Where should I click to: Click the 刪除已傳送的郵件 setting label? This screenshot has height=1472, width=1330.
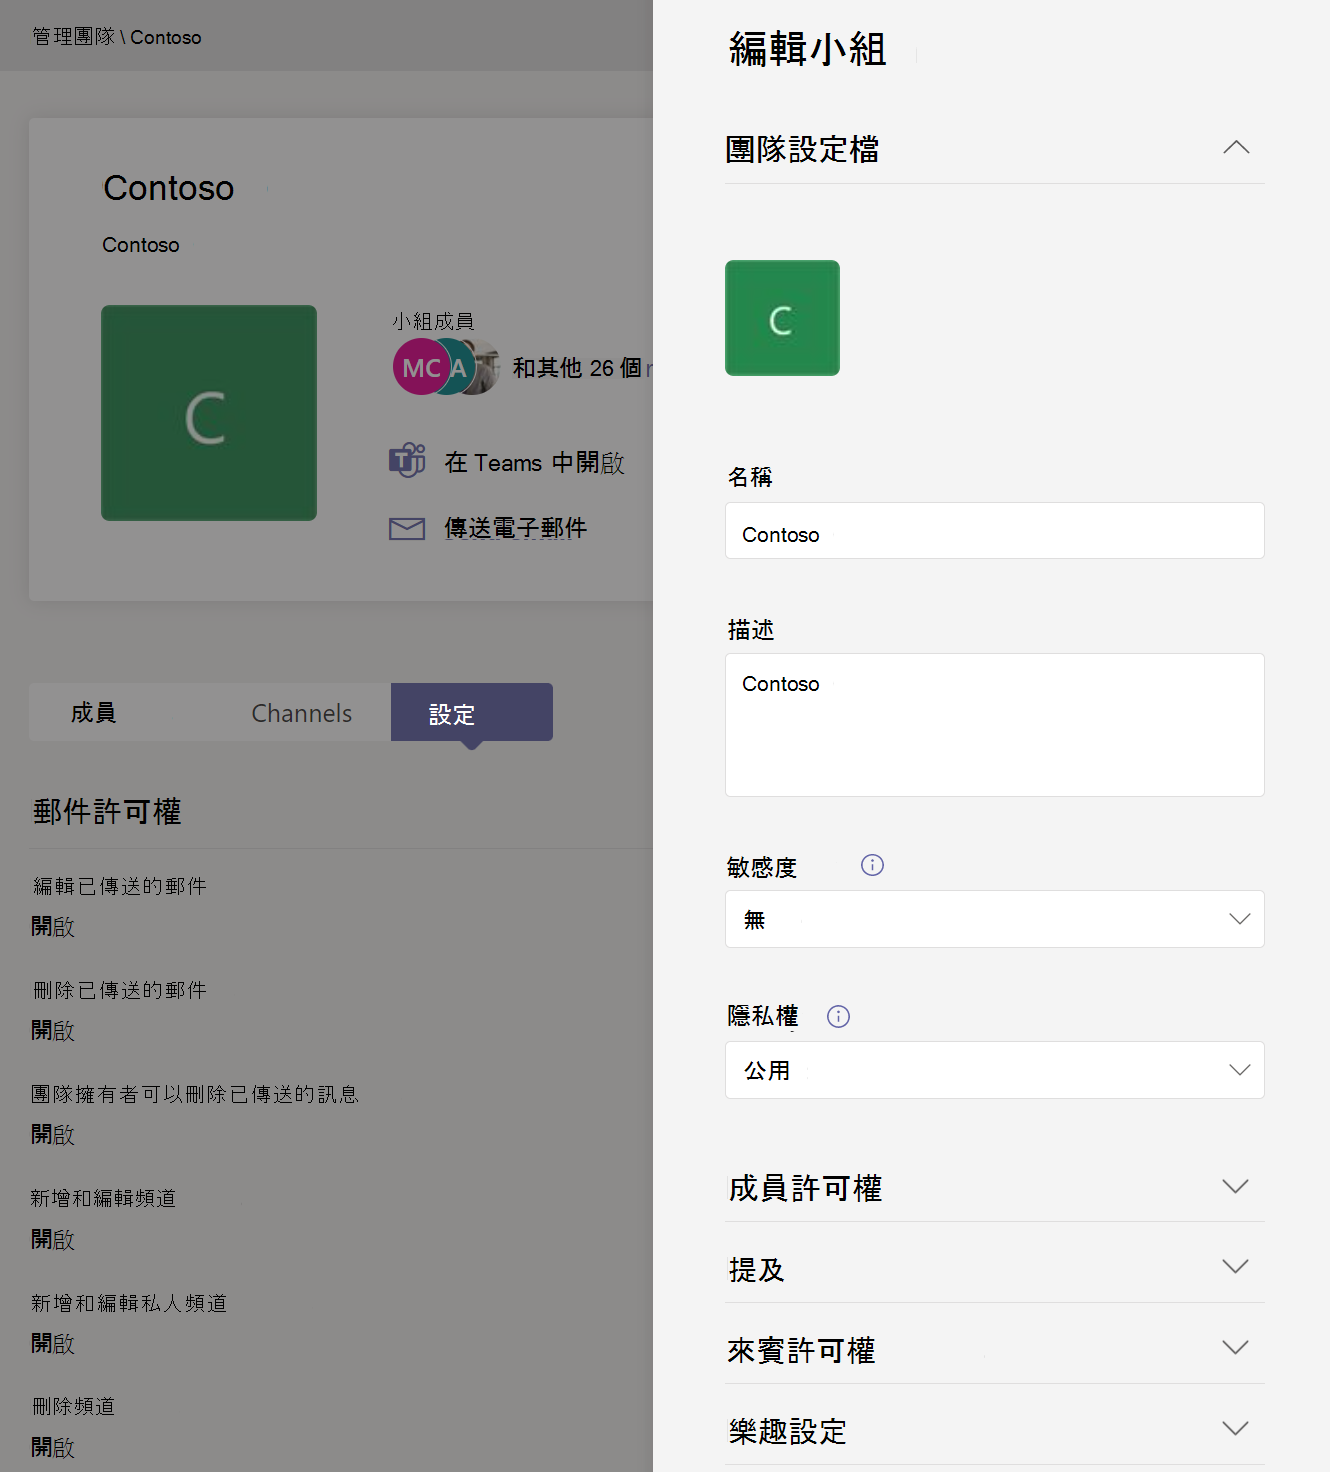[120, 990]
